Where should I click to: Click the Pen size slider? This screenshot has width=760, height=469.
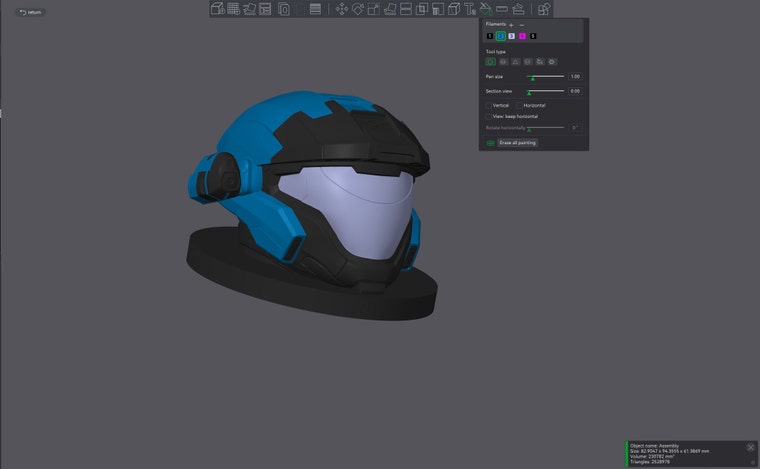[546, 77]
